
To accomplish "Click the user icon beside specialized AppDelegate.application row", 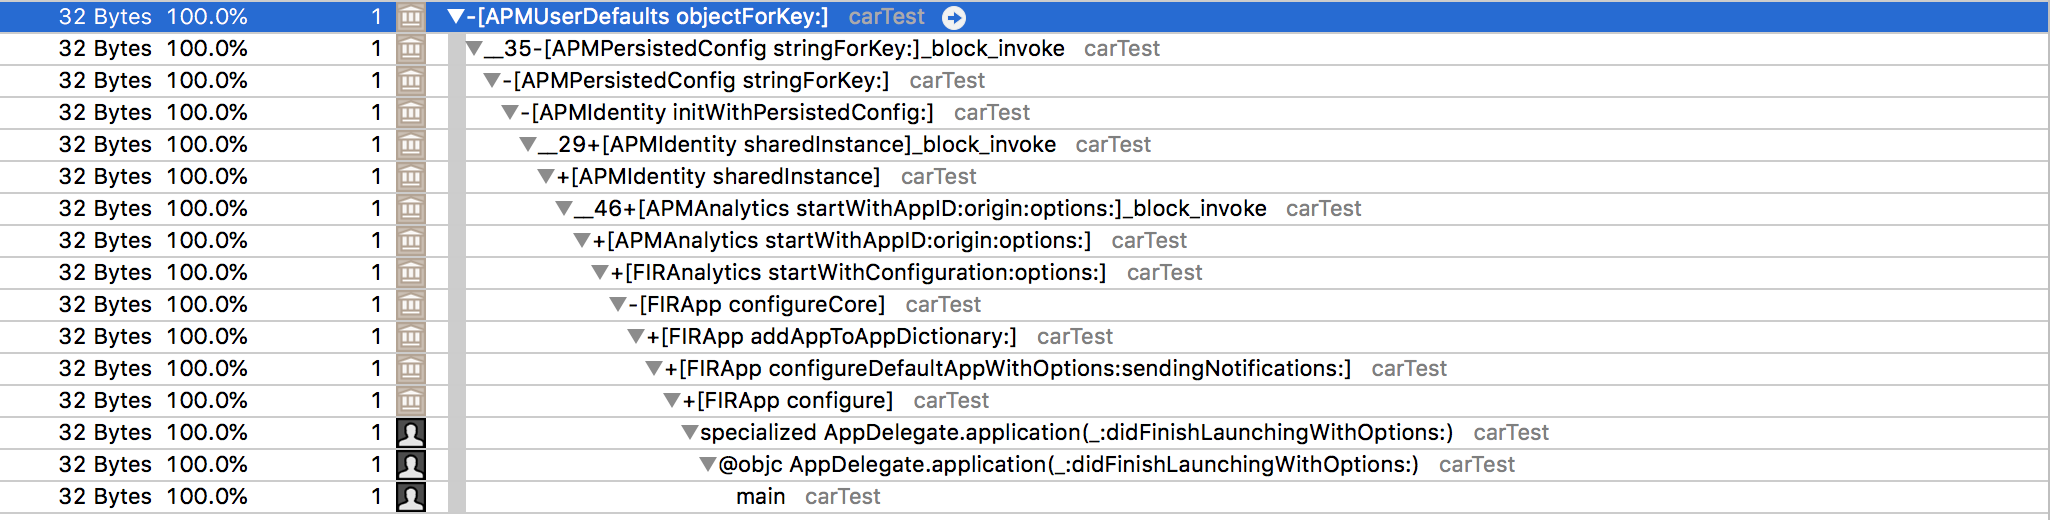I will pos(411,433).
